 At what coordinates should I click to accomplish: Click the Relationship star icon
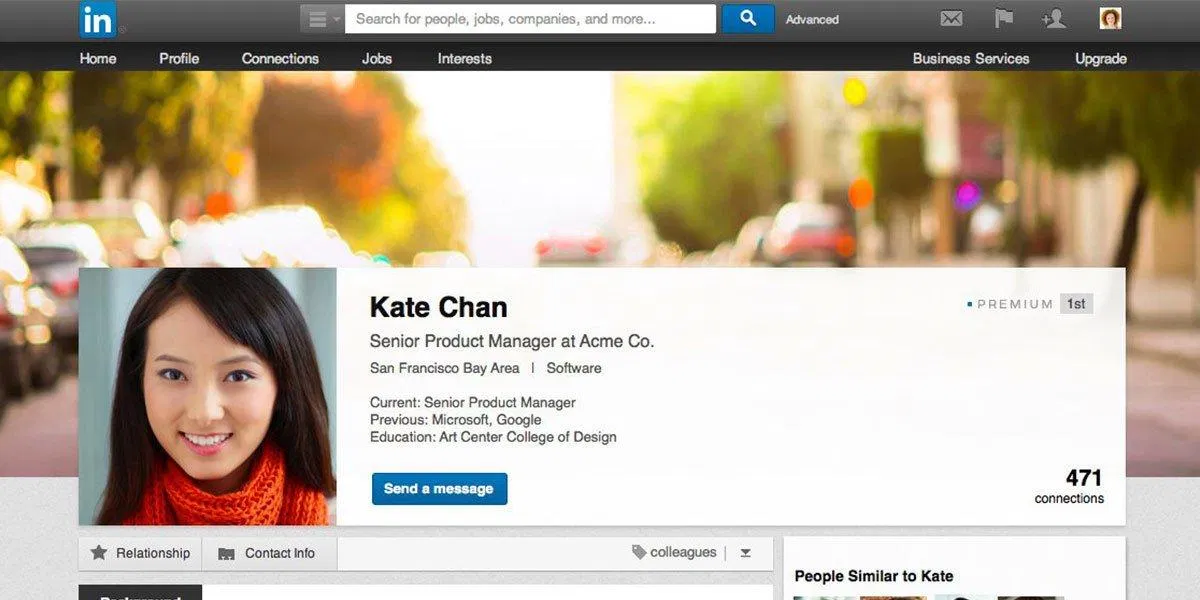click(x=99, y=553)
